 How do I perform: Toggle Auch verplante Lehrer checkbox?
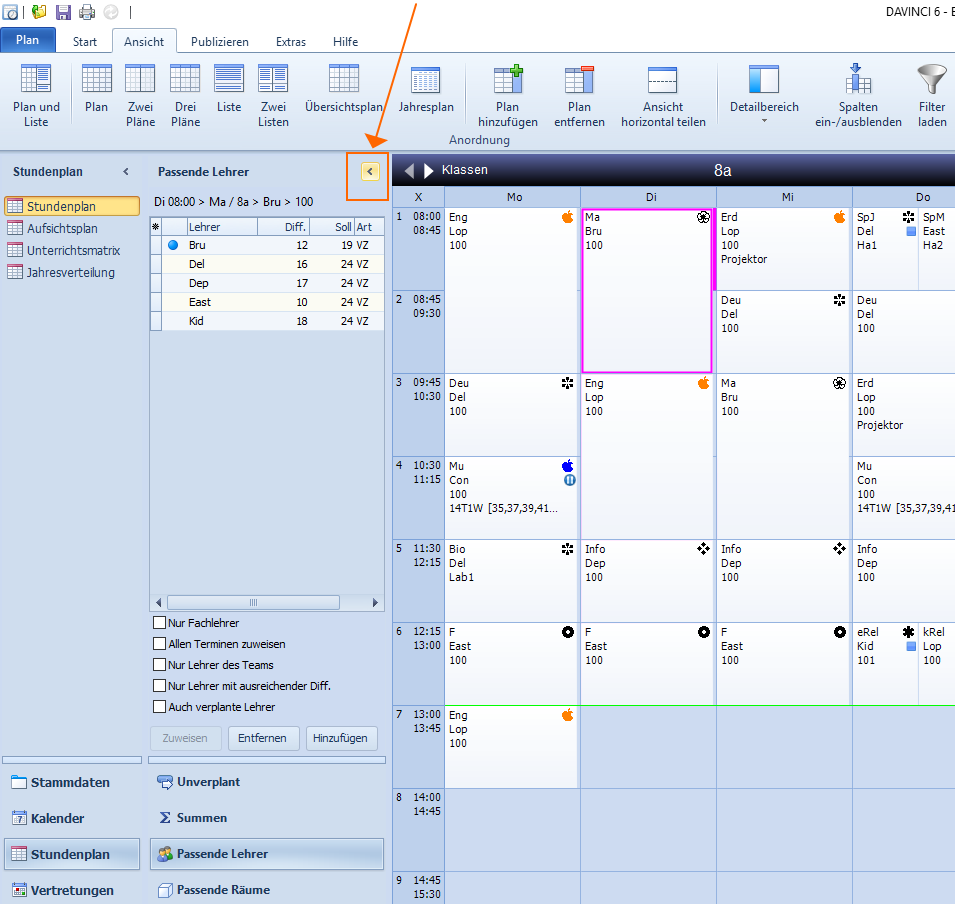pyautogui.click(x=160, y=707)
